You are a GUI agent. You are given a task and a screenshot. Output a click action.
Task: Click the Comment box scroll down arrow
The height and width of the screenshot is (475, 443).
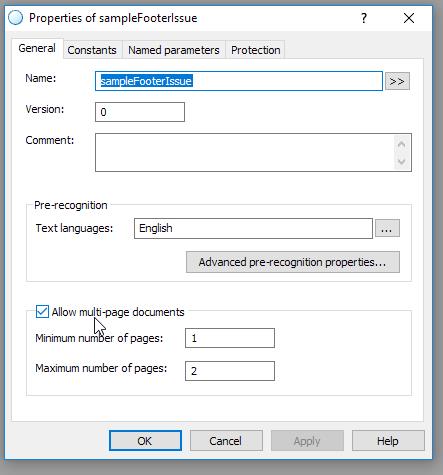click(x=402, y=161)
